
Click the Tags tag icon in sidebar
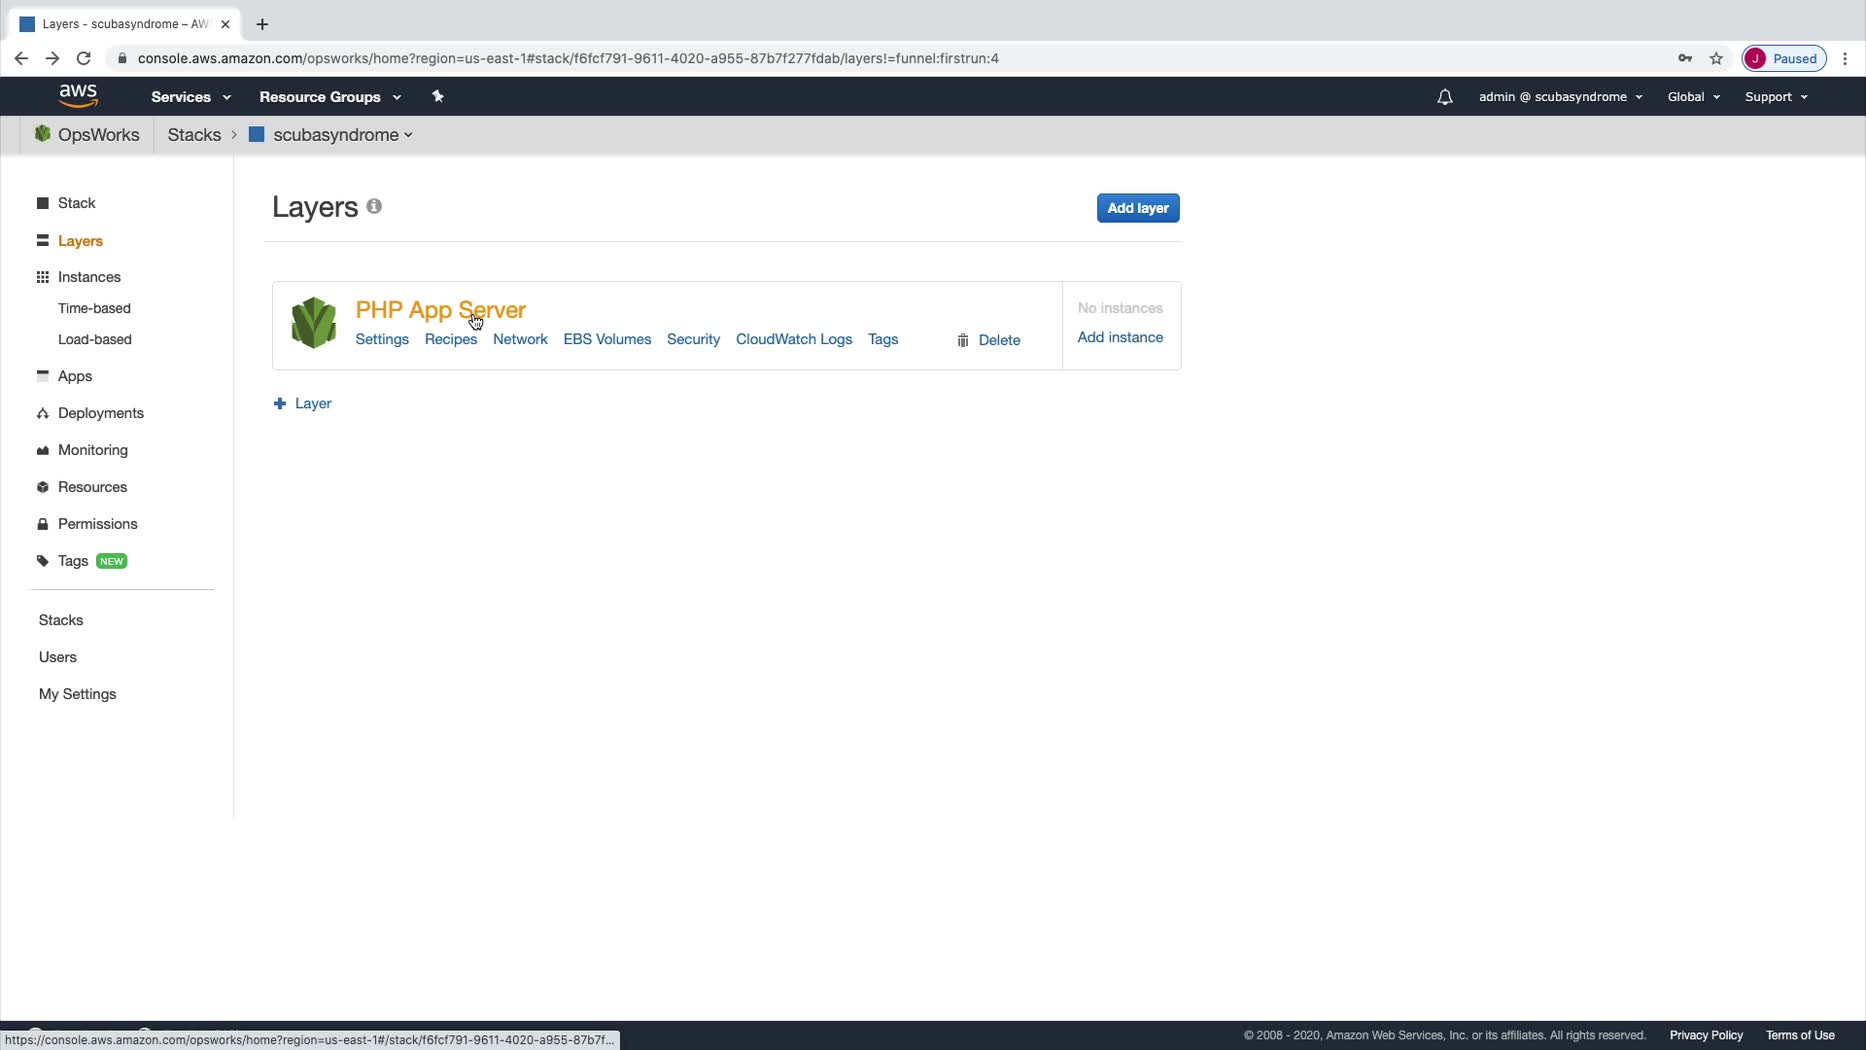42,561
